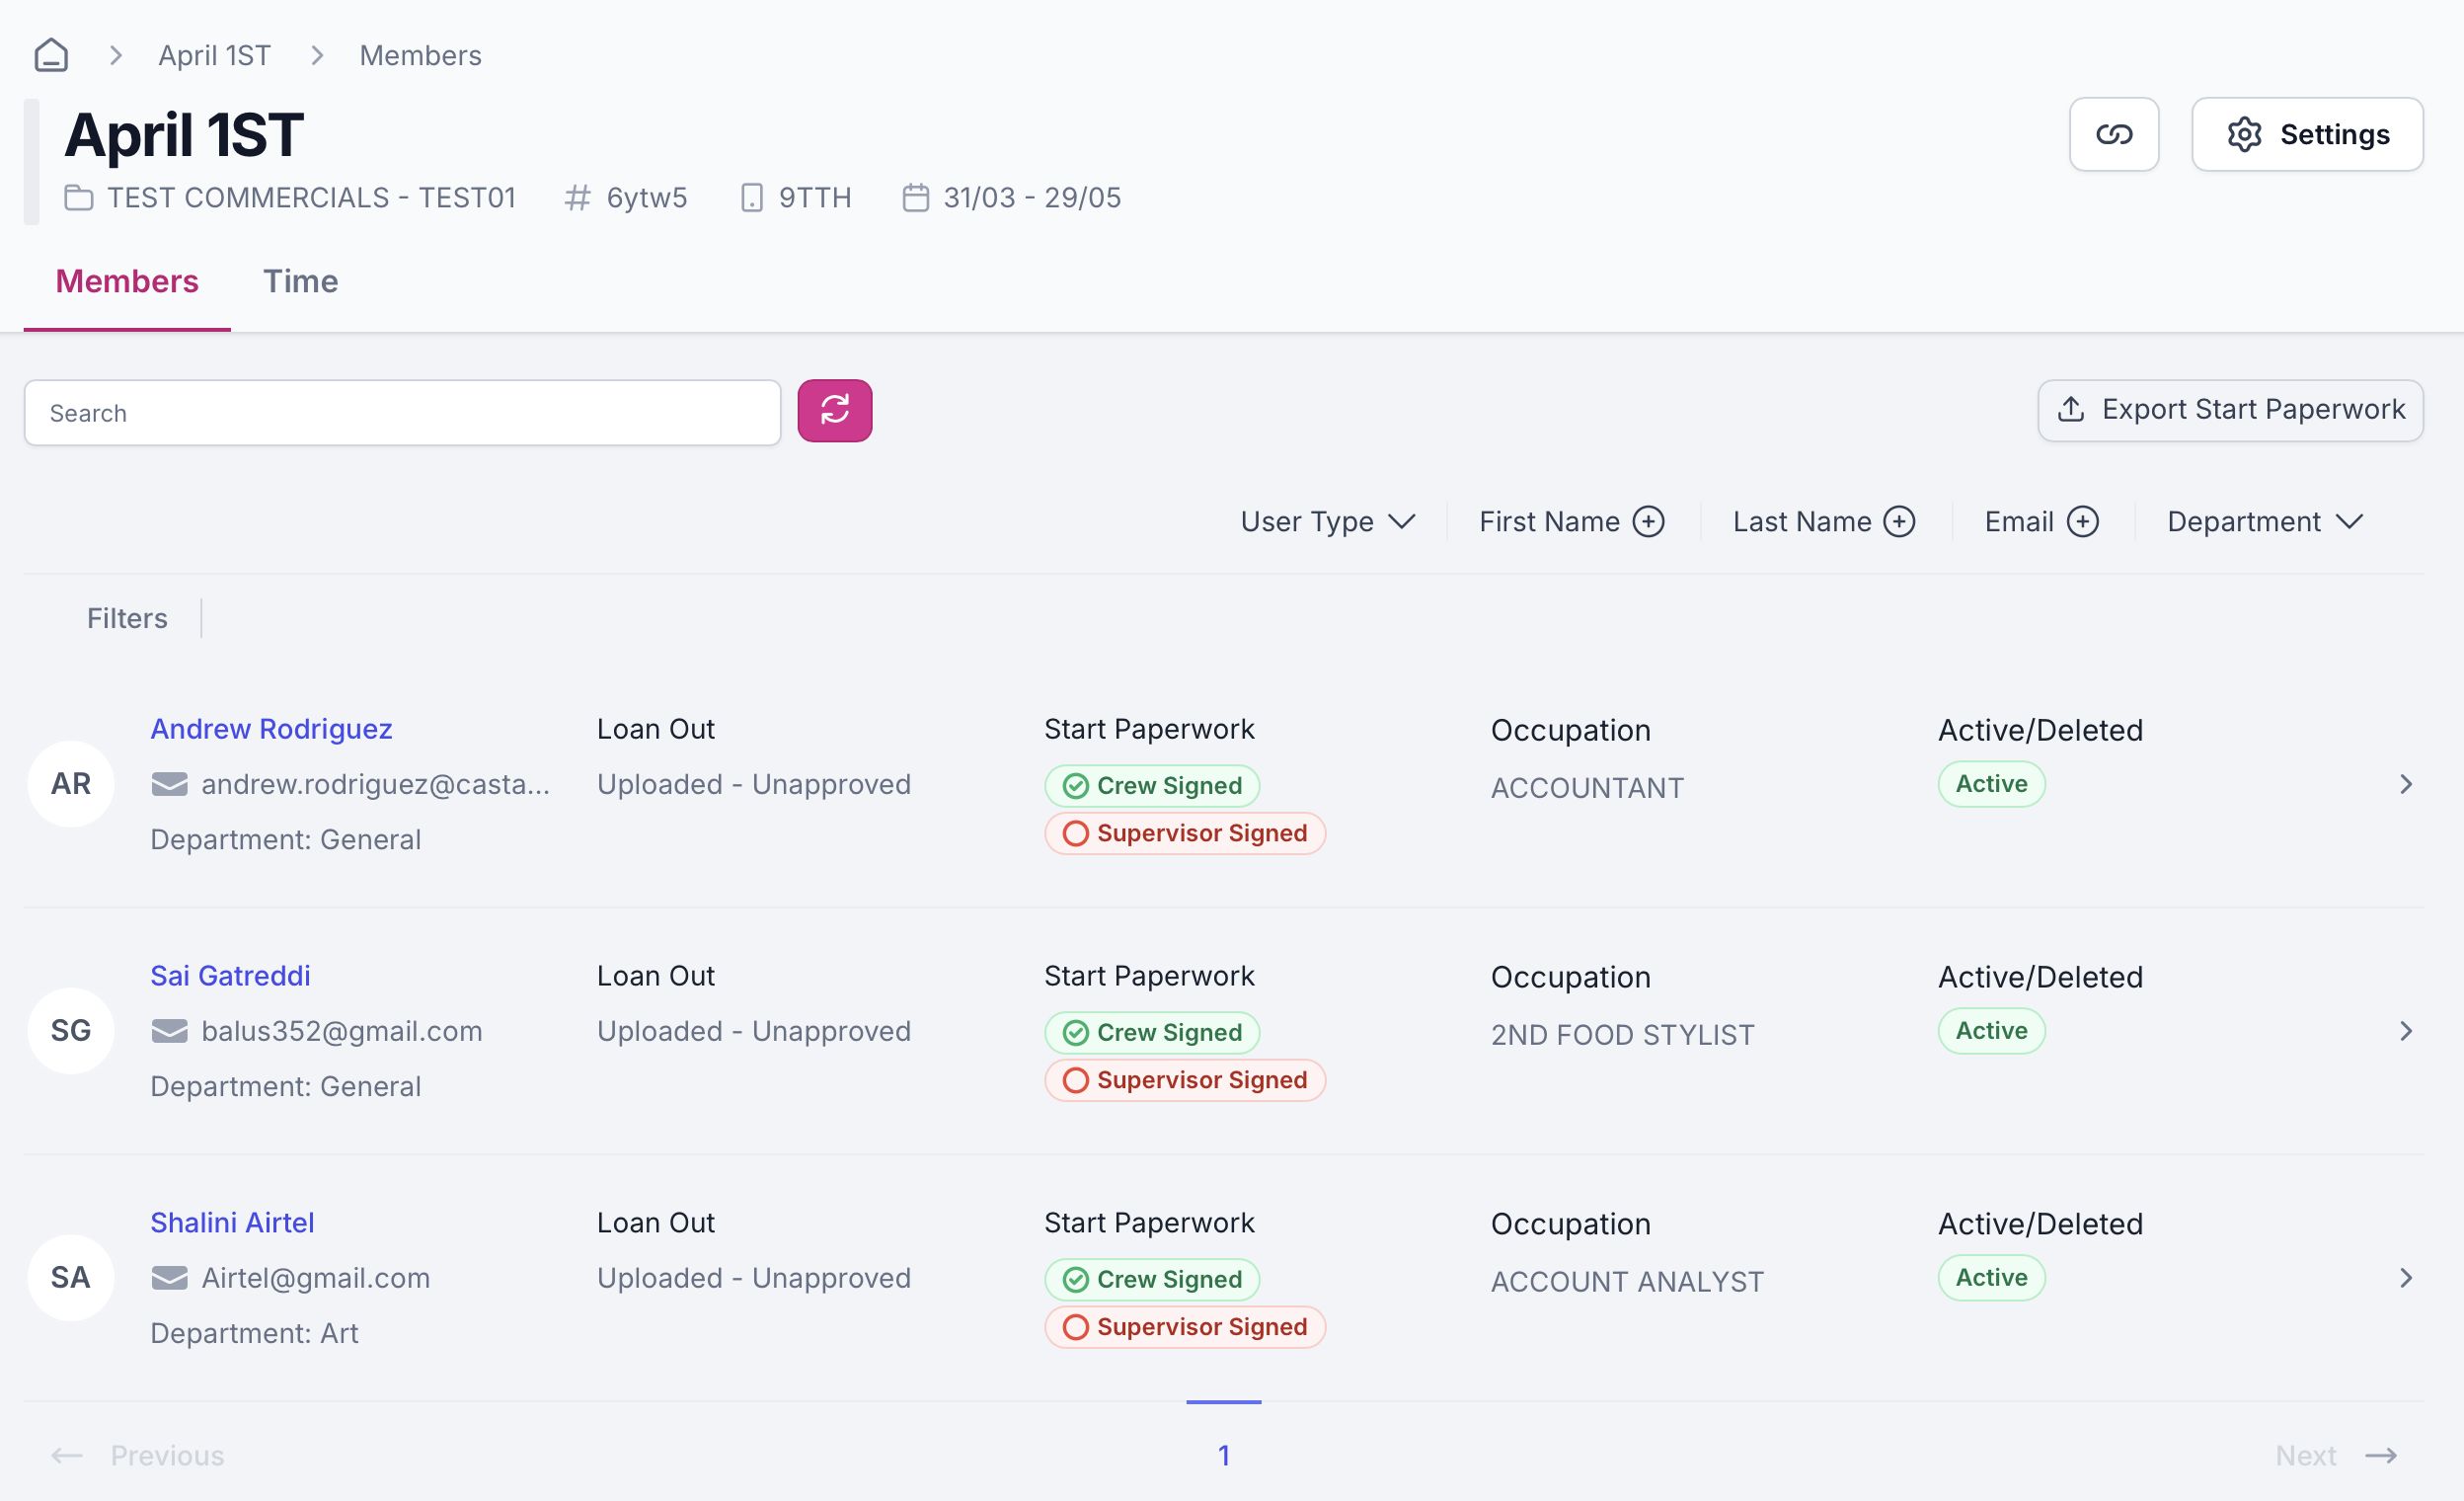Image resolution: width=2464 pixels, height=1501 pixels.
Task: Click Uploaded - Unapproved for Andrew Rodriguez
Action: coord(754,785)
